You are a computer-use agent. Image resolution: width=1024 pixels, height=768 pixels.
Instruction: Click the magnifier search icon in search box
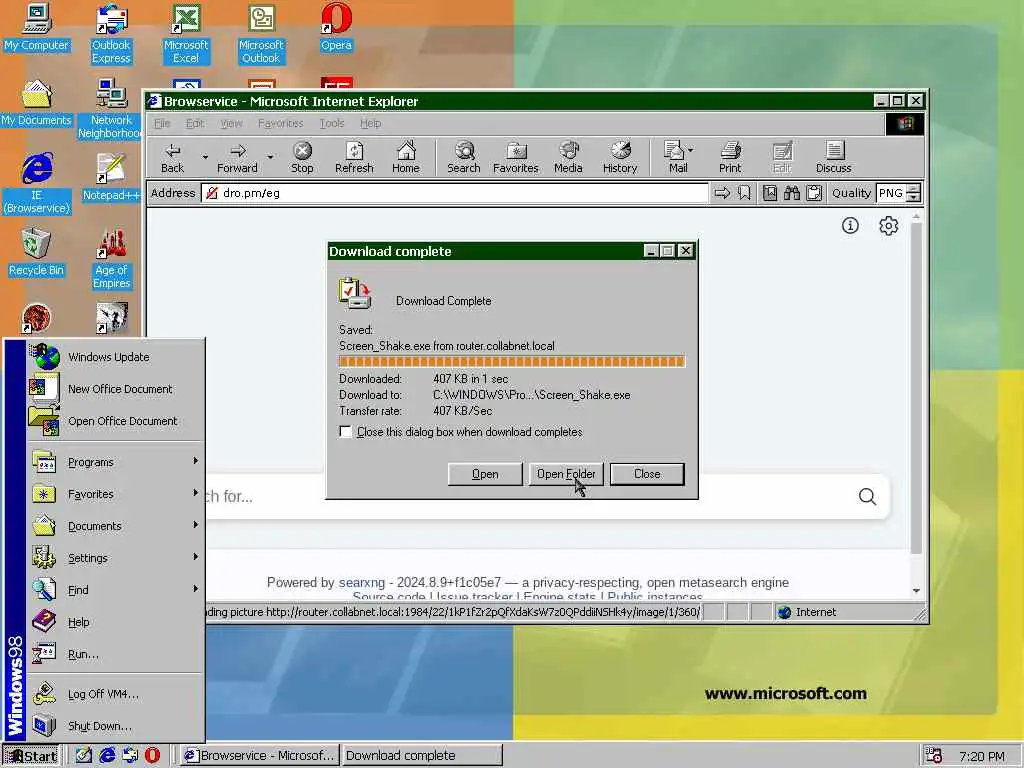[x=867, y=497]
